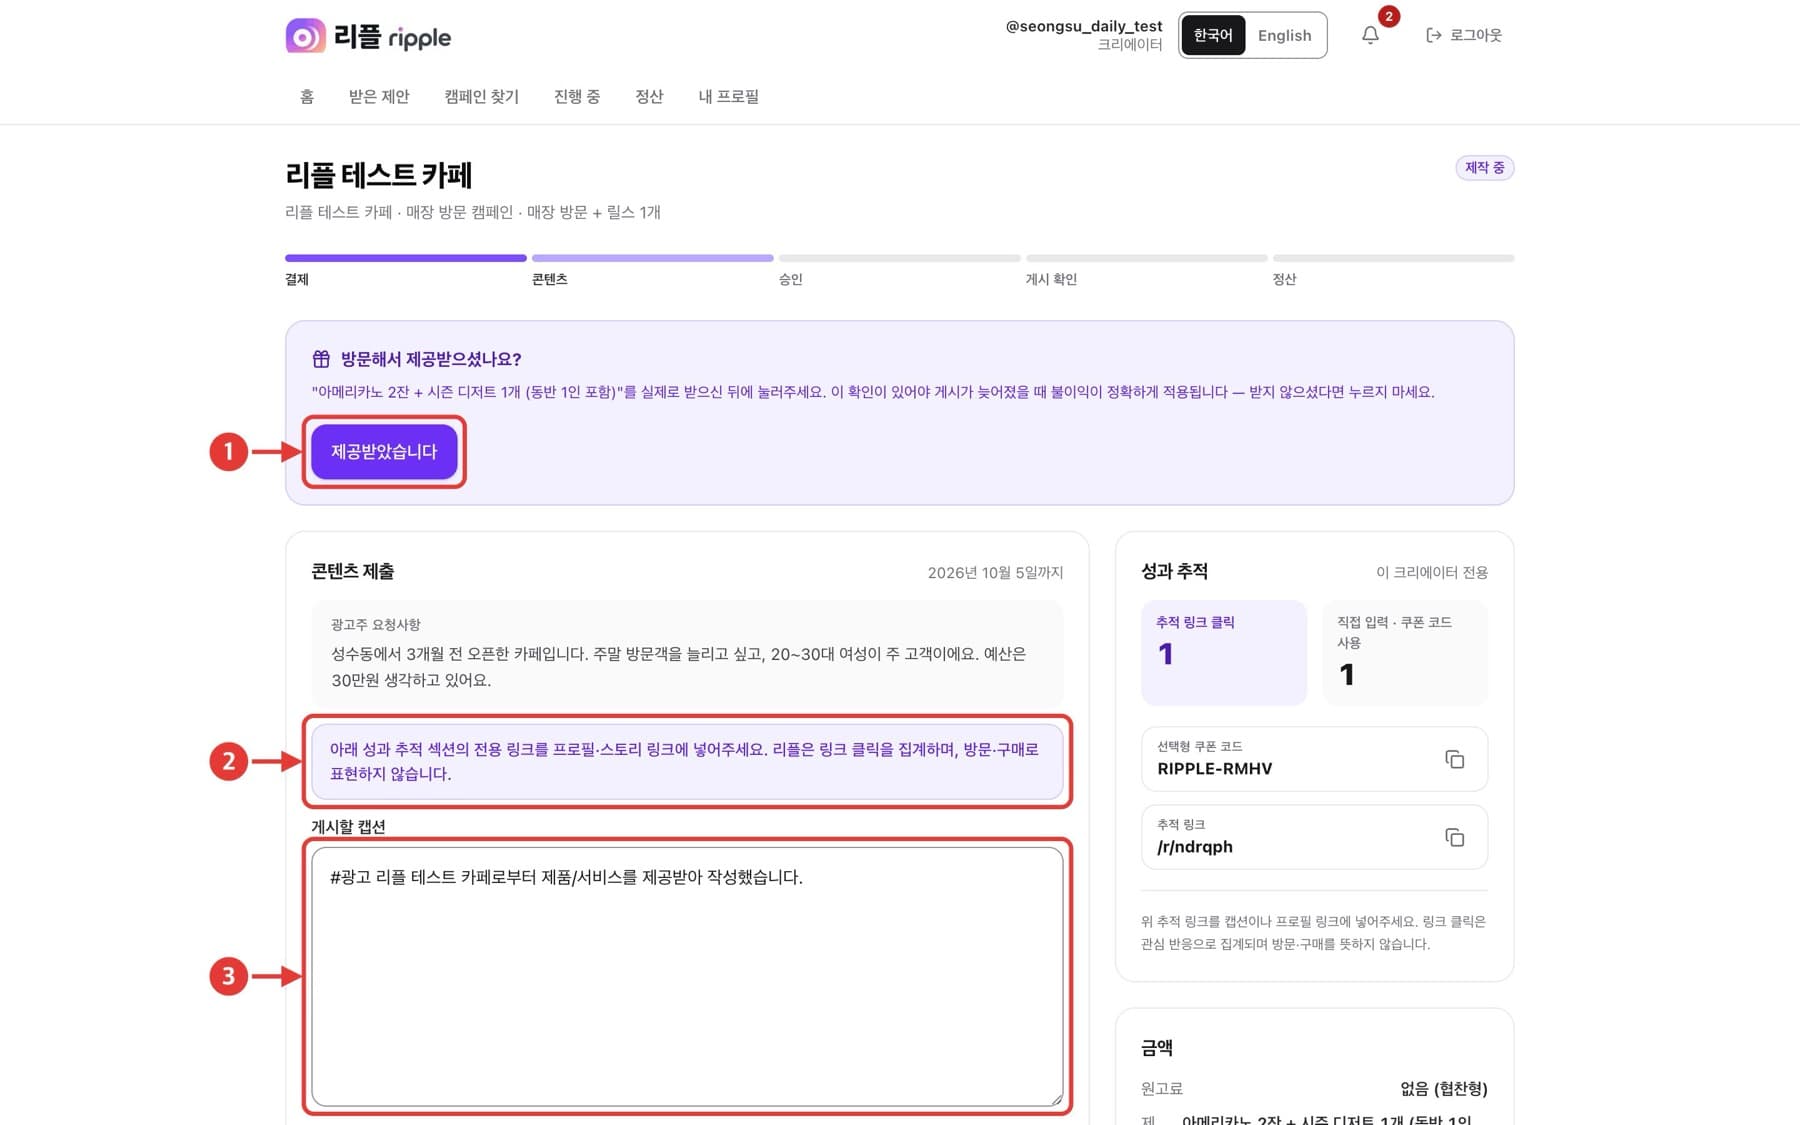The image size is (1800, 1125).
Task: Go to 받은 제안 menu
Action: pos(379,96)
